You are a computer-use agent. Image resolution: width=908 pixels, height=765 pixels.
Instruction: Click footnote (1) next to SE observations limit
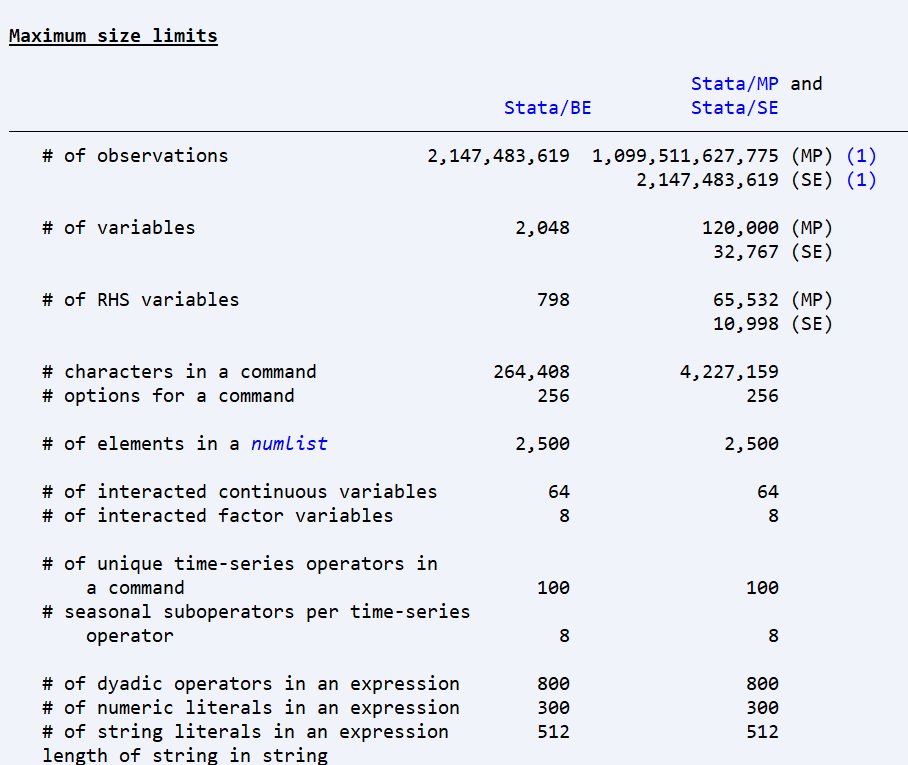(x=861, y=179)
